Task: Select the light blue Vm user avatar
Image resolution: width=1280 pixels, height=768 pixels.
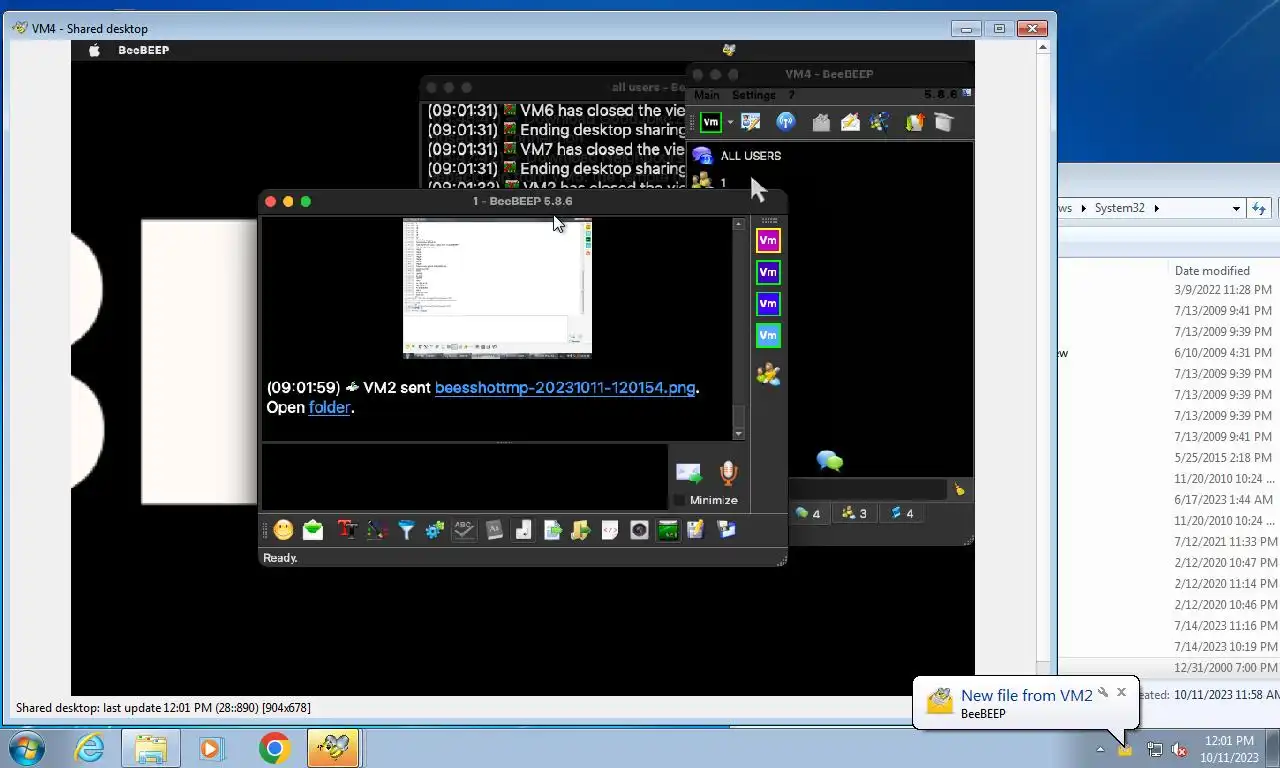Action: [x=768, y=336]
